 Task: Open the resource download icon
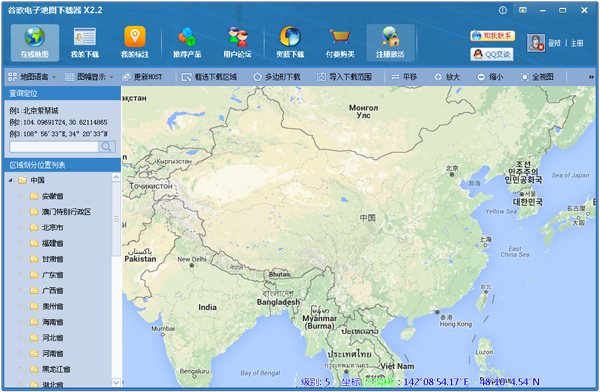(x=290, y=37)
